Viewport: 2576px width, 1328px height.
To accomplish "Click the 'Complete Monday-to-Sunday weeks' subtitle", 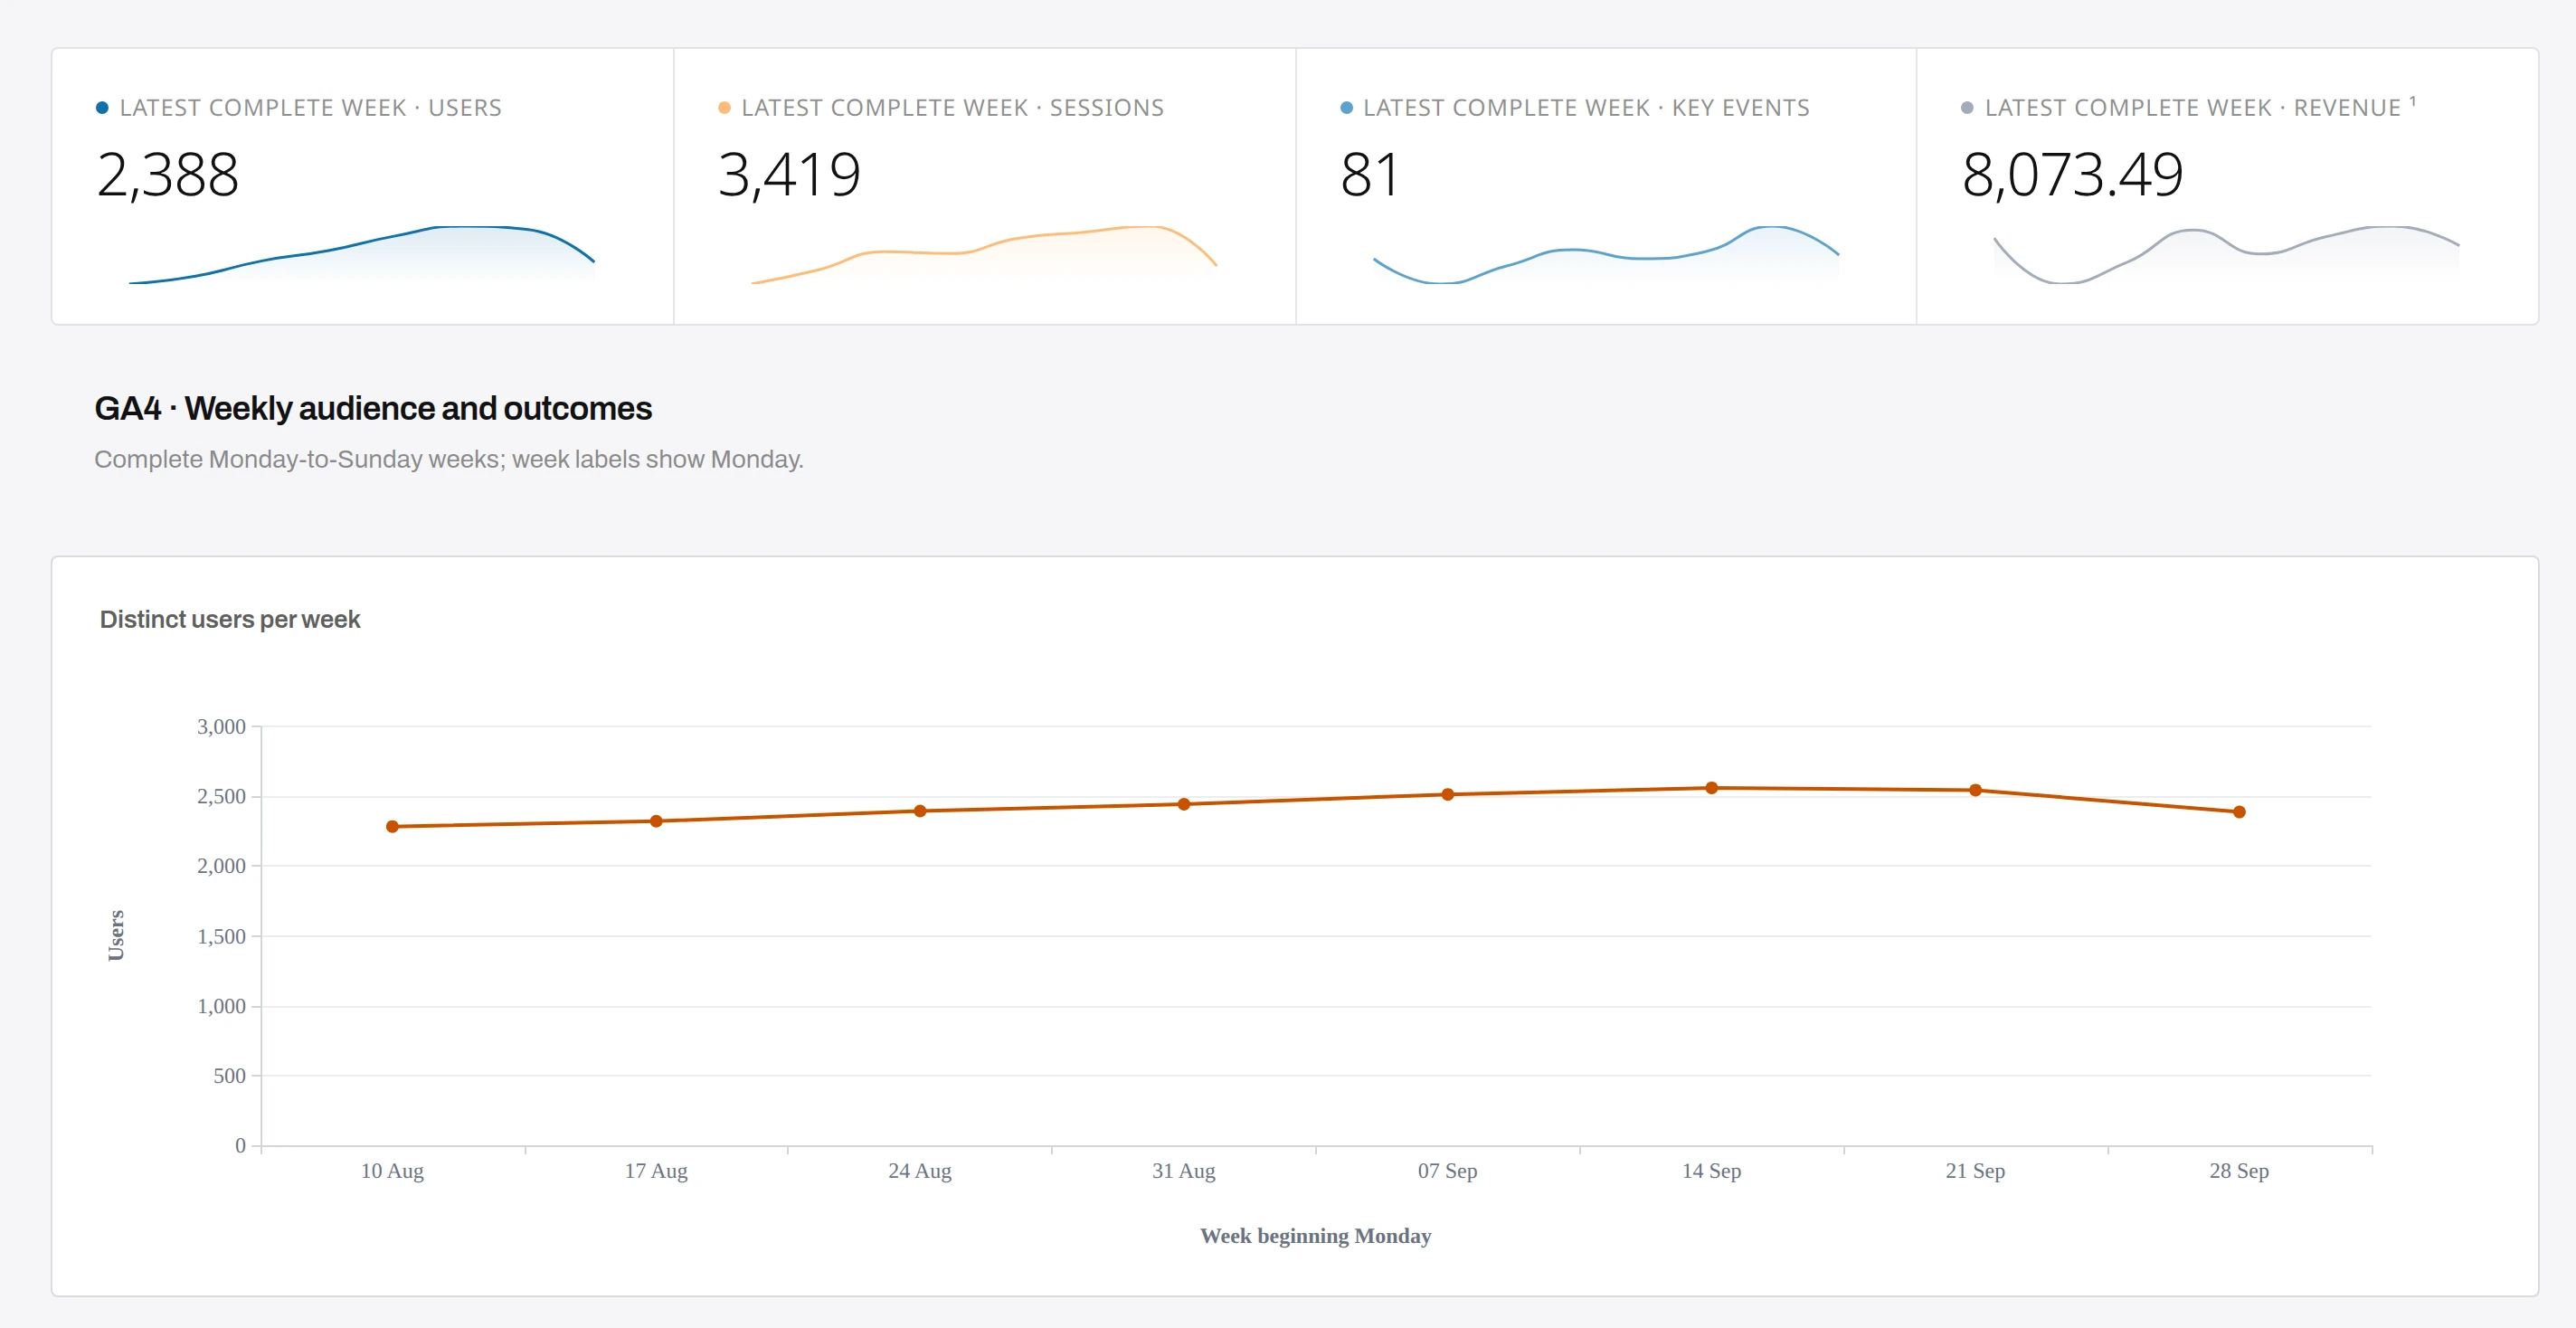I will tap(449, 459).
